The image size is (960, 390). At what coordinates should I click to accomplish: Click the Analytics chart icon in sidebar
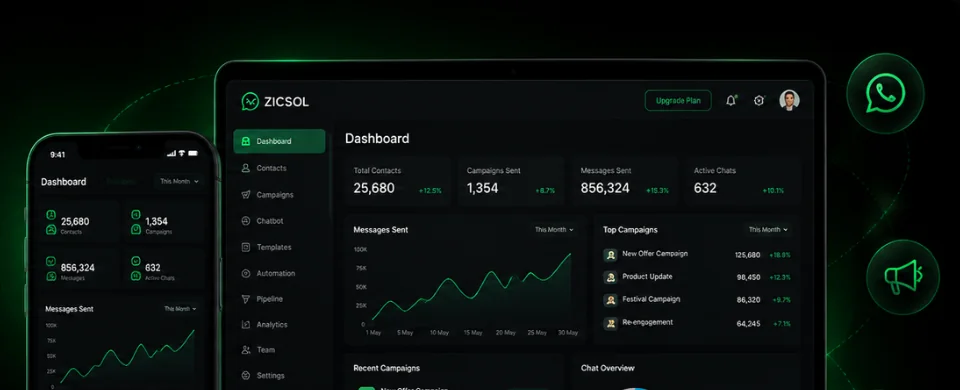coord(246,325)
